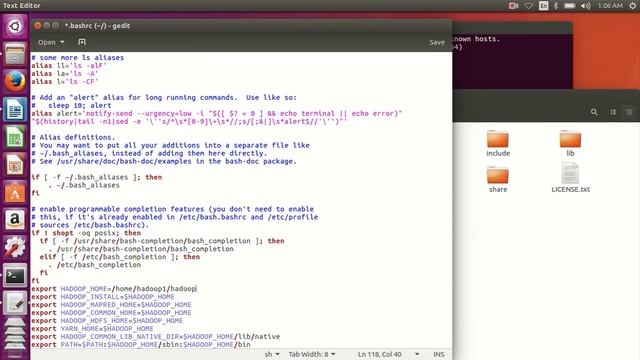Screen dimensions: 640x360
Task: Select the share folder in Files
Action: 498,179
